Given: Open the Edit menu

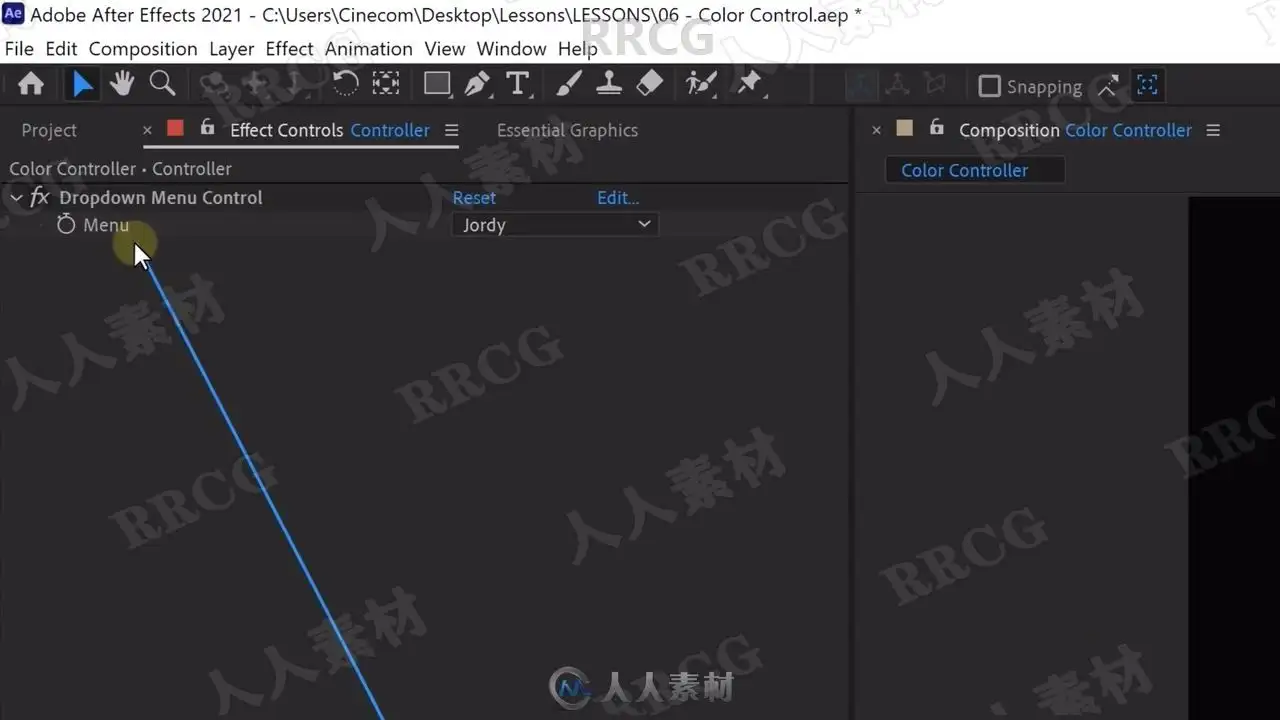Looking at the screenshot, I should (x=61, y=49).
